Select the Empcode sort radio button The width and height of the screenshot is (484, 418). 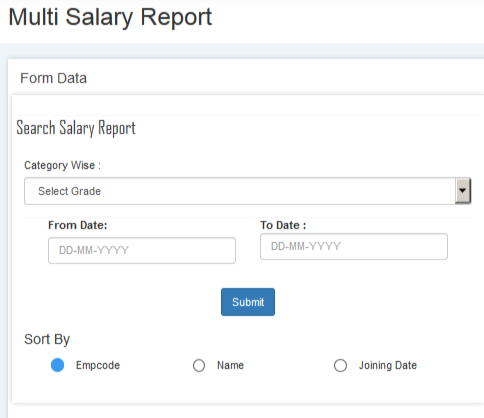(57, 365)
